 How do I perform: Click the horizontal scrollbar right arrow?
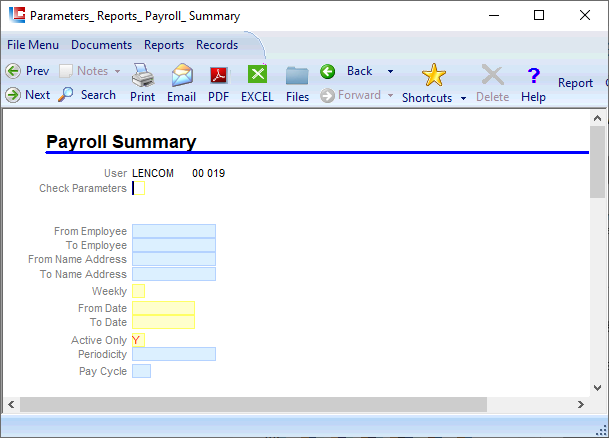pos(581,405)
